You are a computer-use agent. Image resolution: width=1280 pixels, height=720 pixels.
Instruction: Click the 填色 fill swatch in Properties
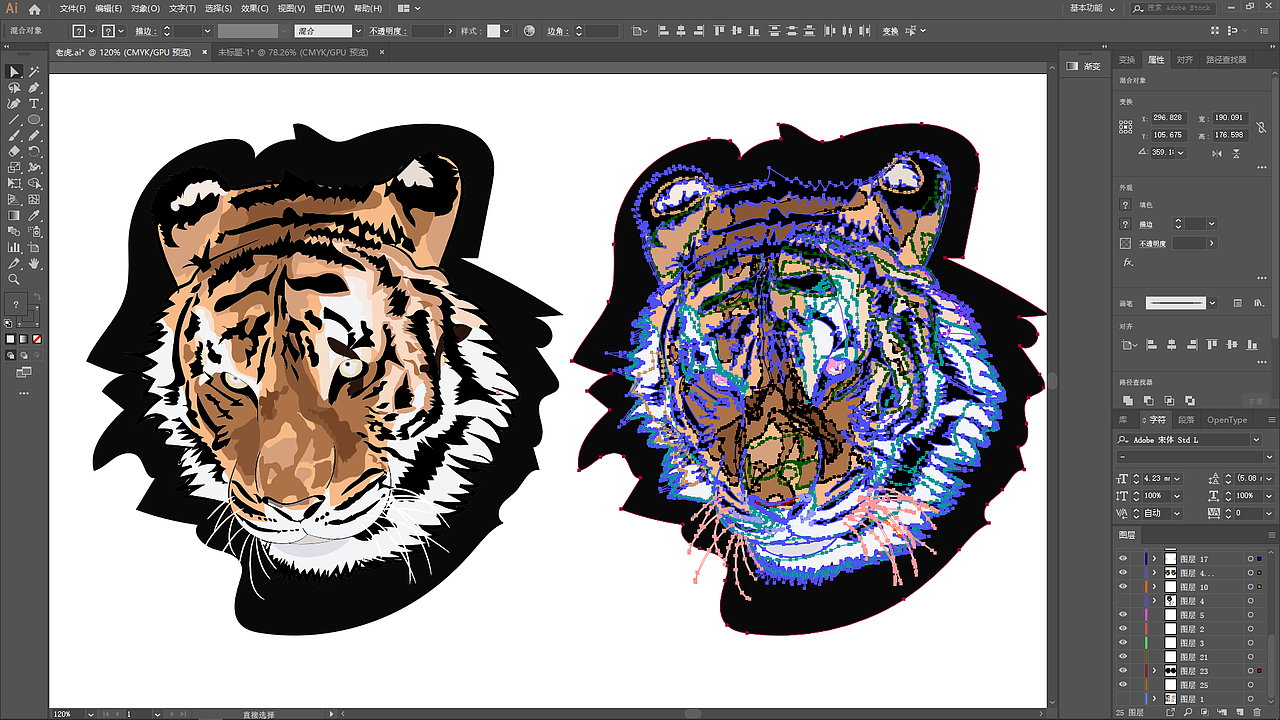click(x=1126, y=206)
